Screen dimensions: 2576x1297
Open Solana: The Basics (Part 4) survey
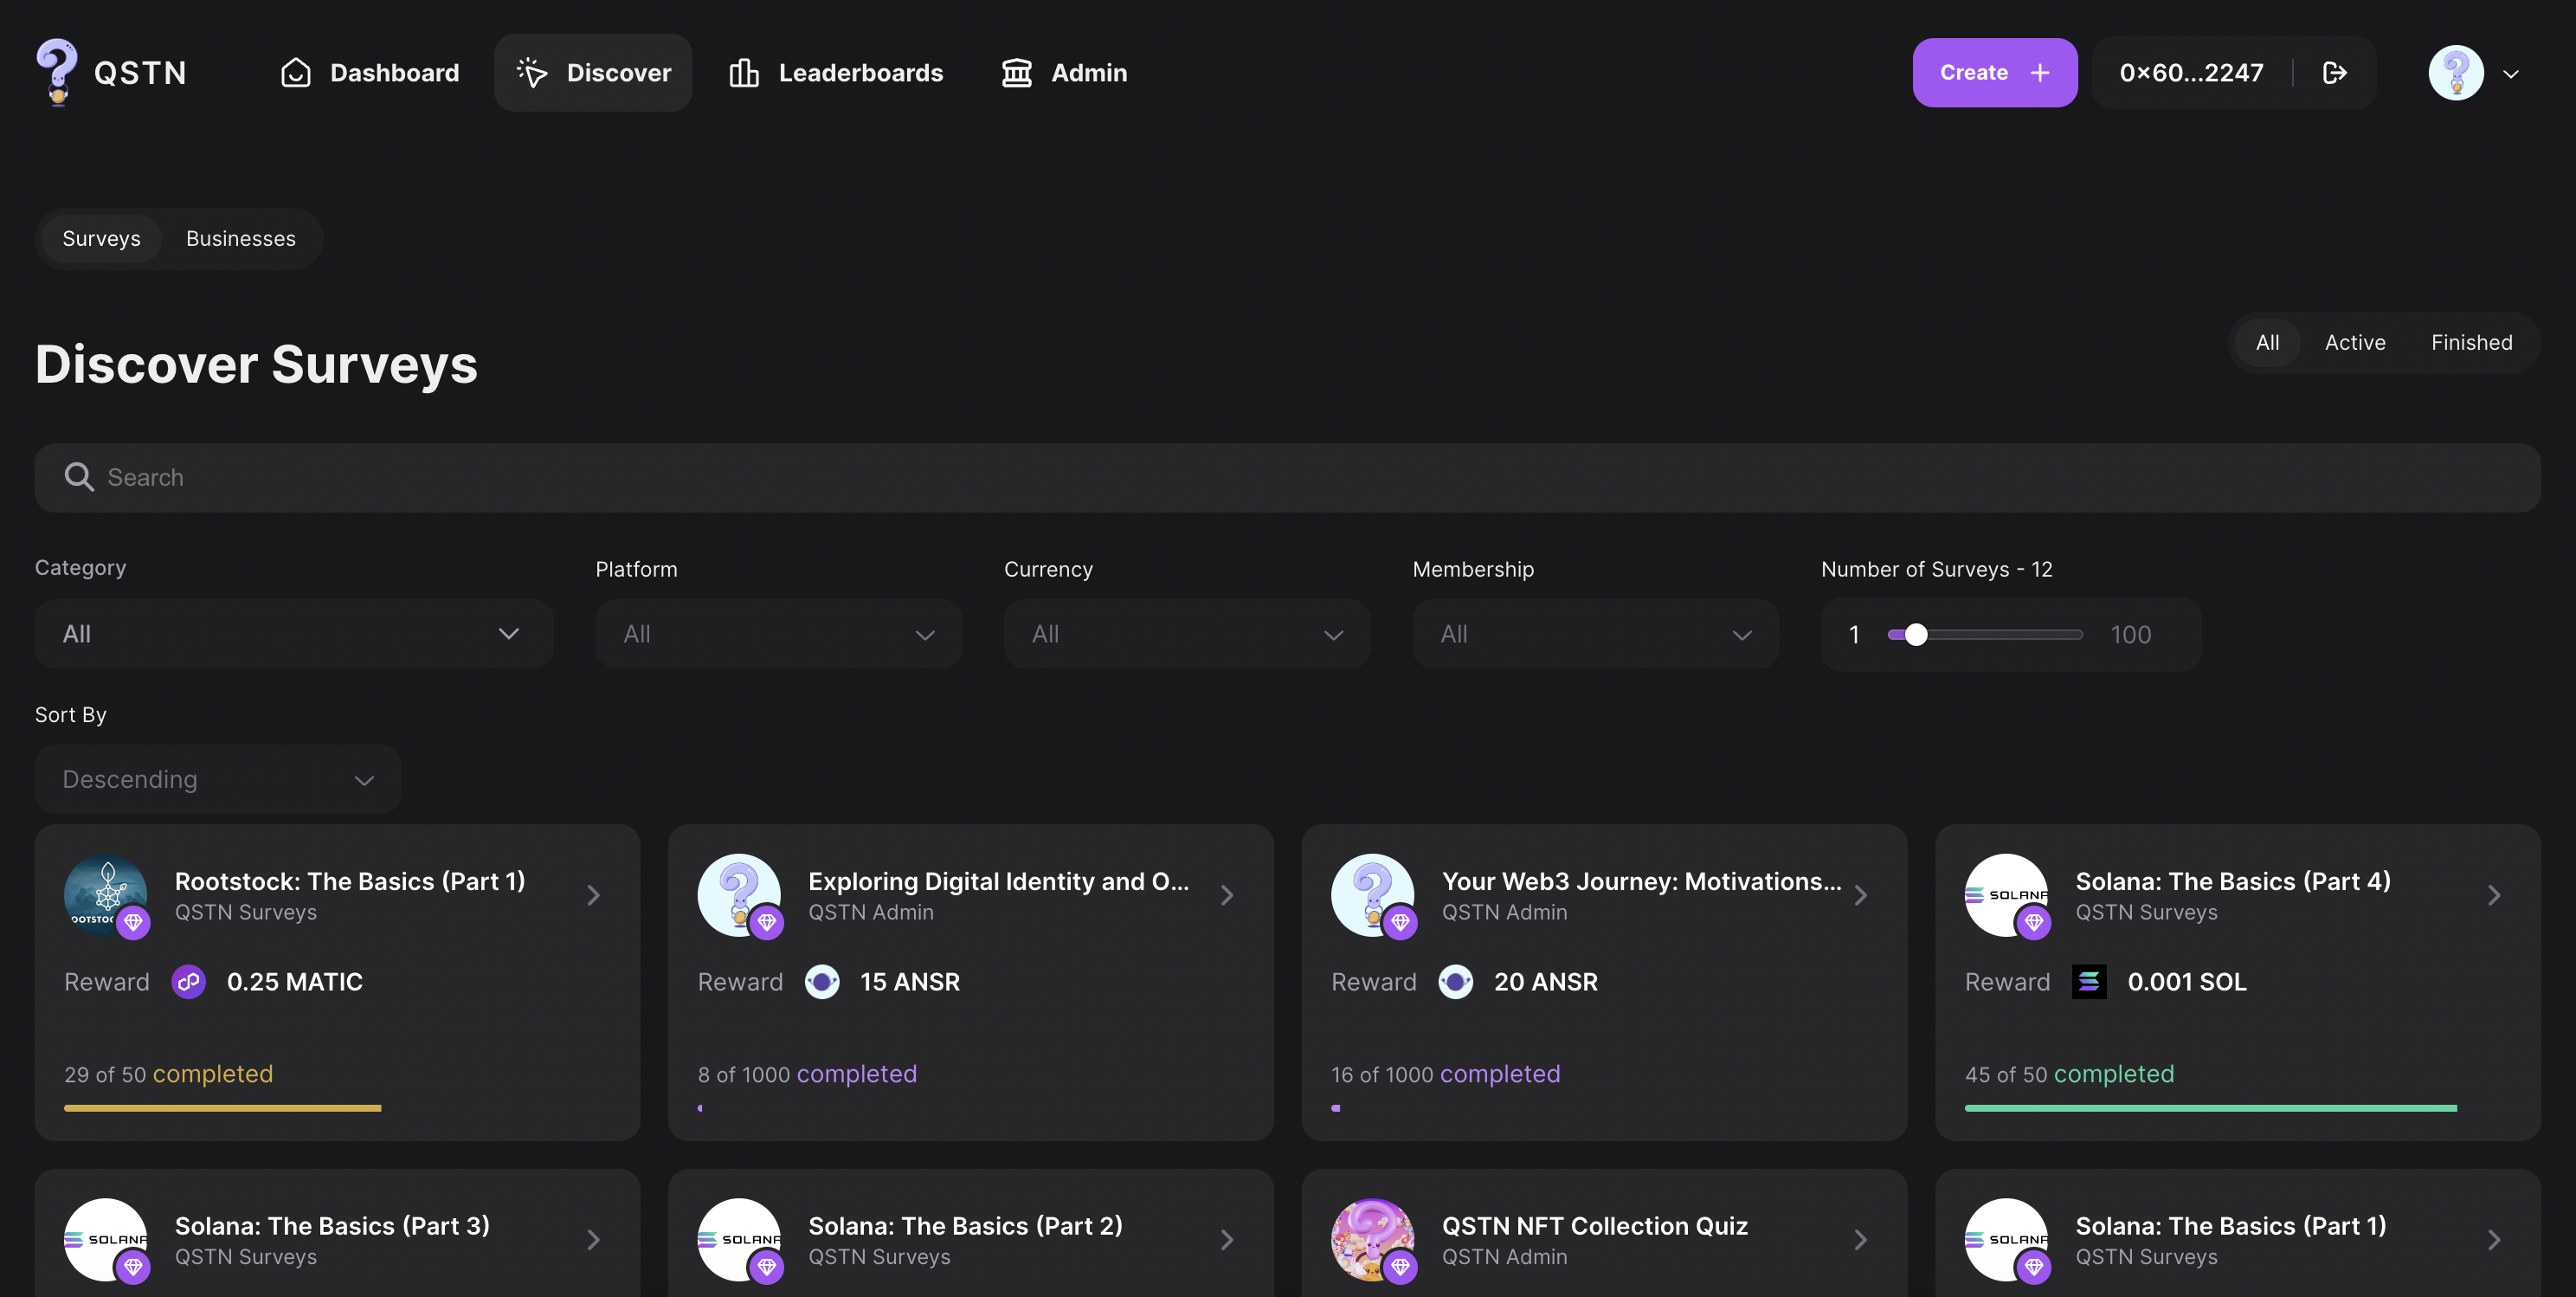tap(2232, 882)
